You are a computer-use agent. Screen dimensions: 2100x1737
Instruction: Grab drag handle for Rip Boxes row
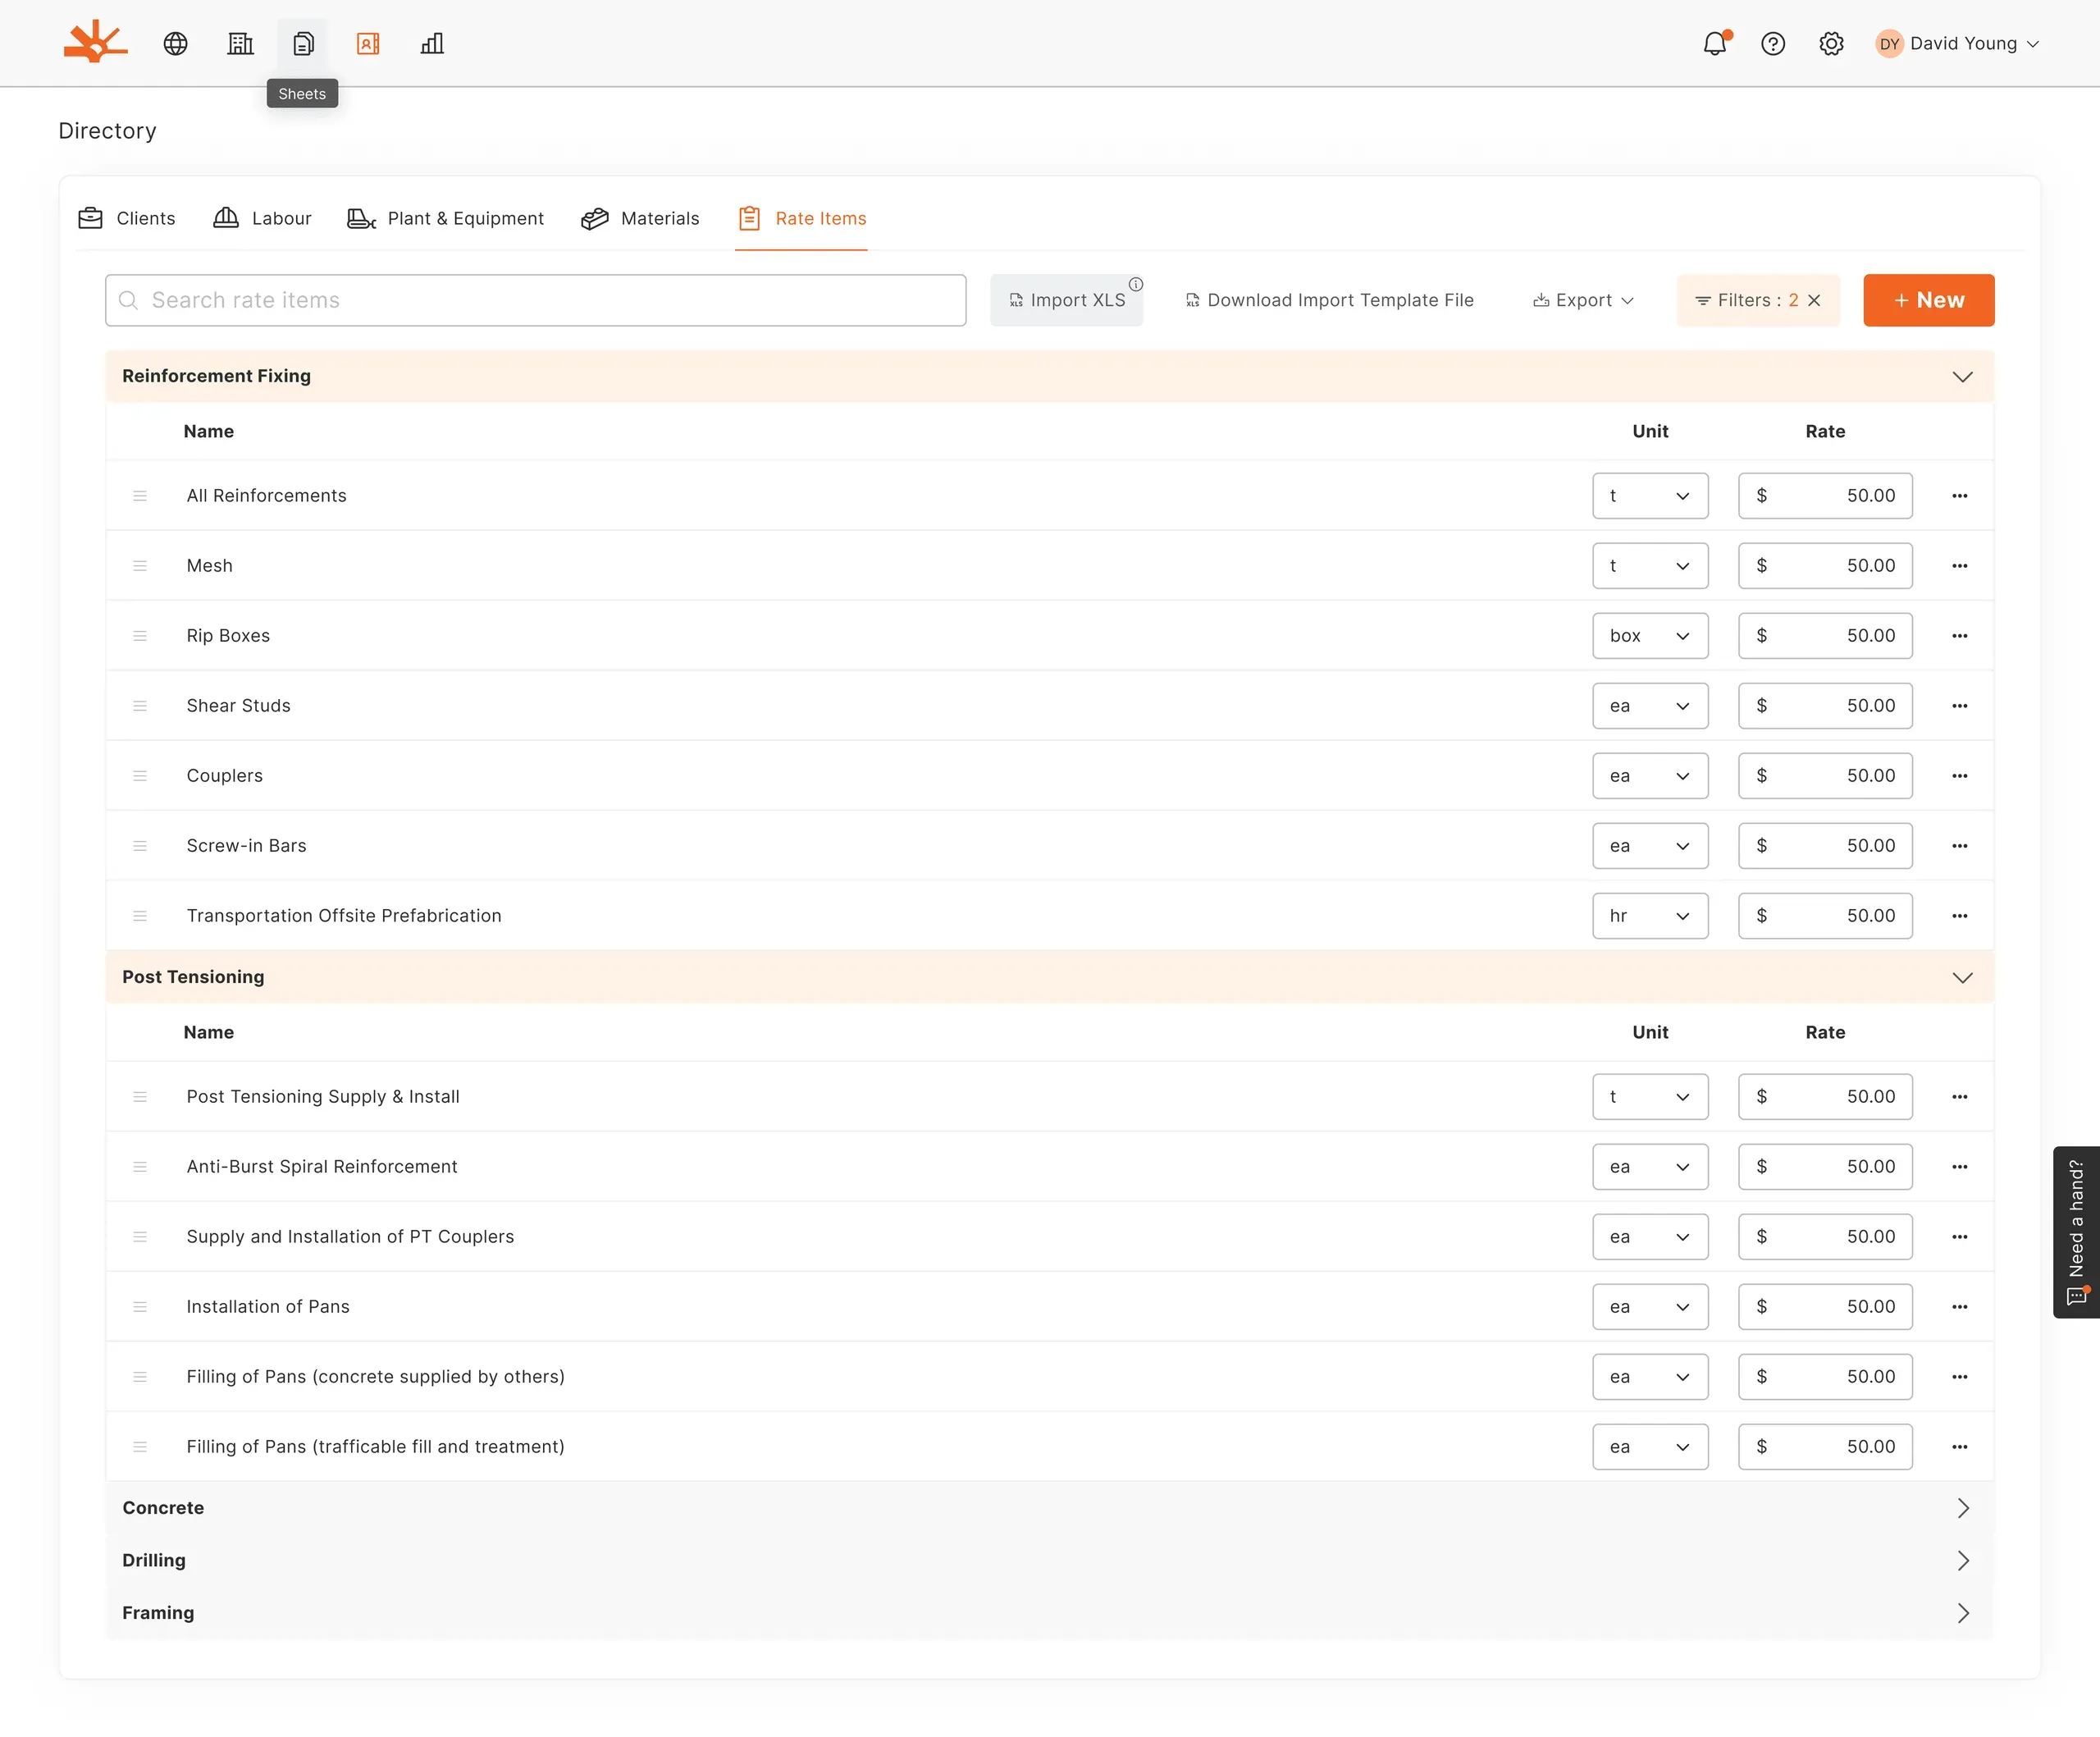[x=140, y=636]
